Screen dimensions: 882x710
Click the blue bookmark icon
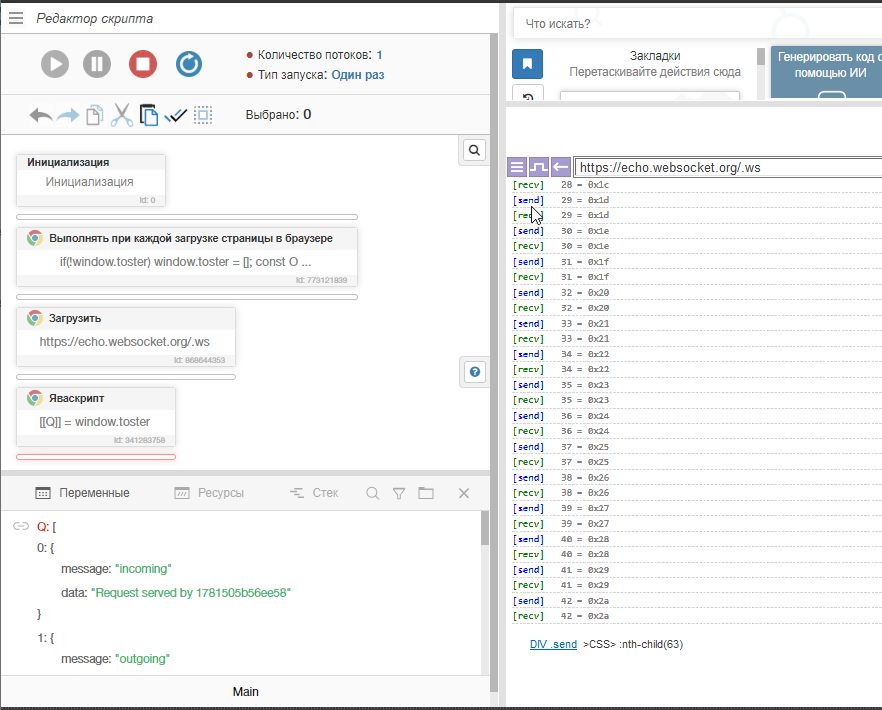click(527, 64)
